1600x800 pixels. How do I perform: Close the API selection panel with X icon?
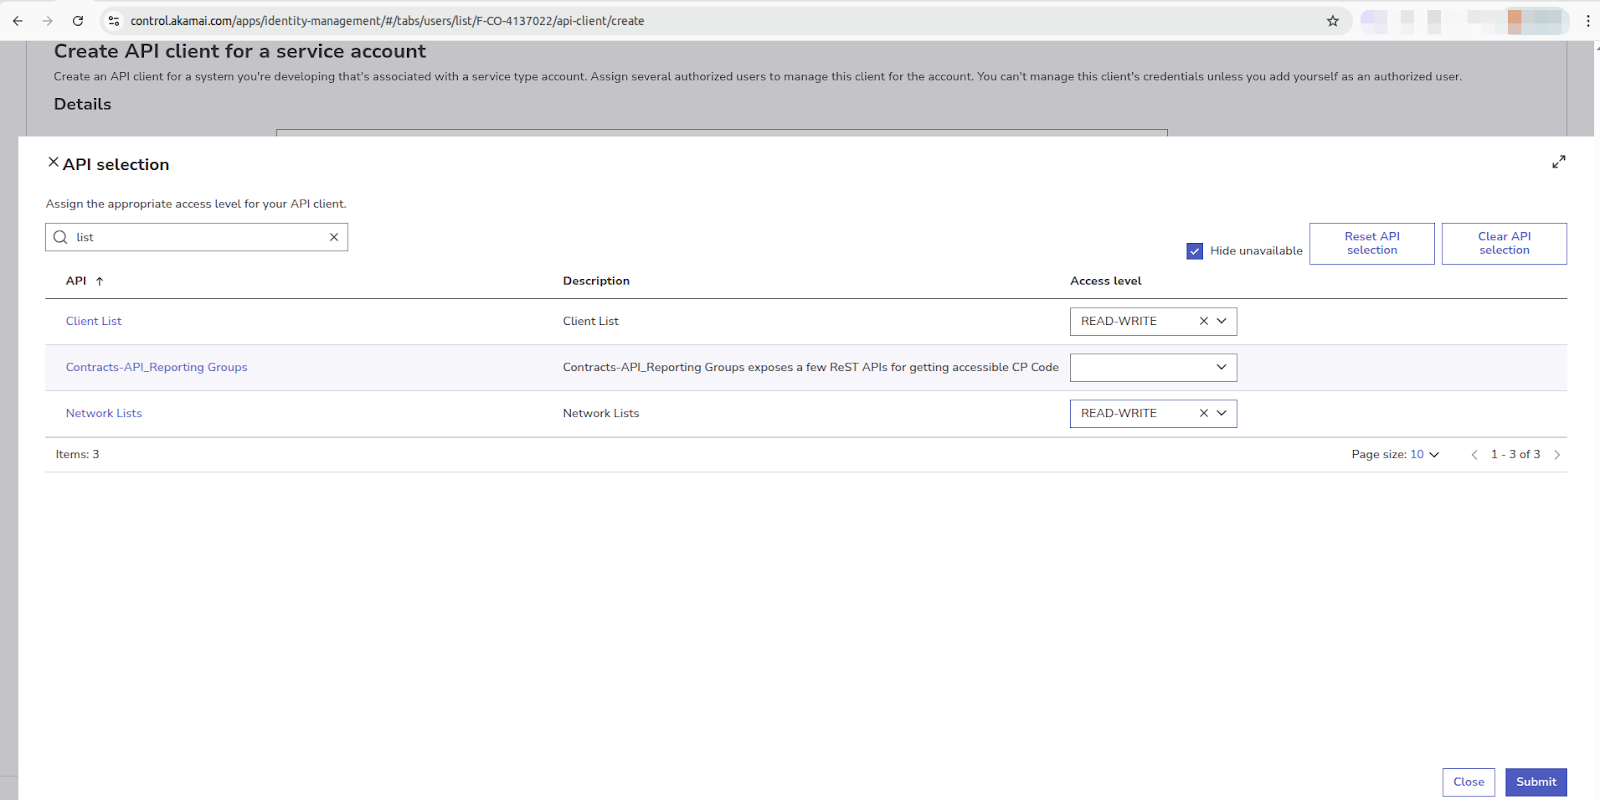(53, 162)
